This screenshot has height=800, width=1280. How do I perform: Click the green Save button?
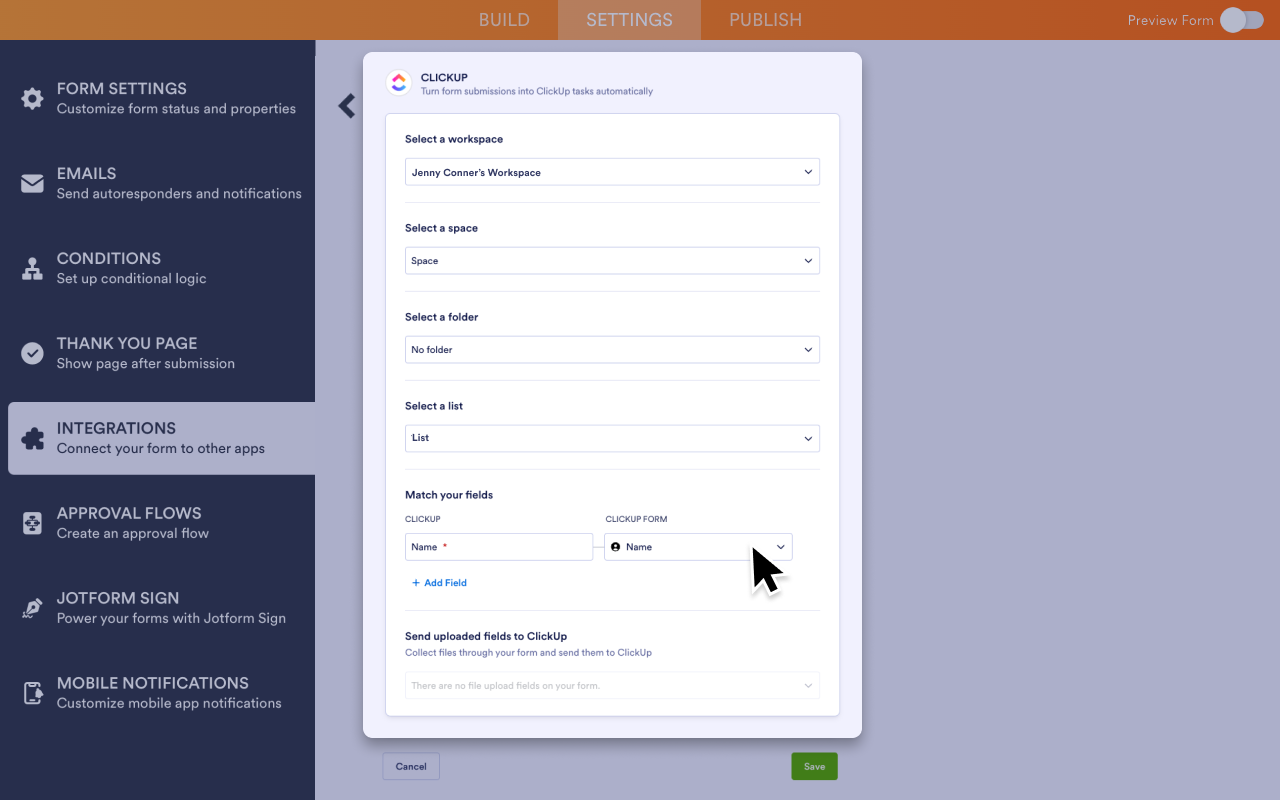pyautogui.click(x=814, y=766)
